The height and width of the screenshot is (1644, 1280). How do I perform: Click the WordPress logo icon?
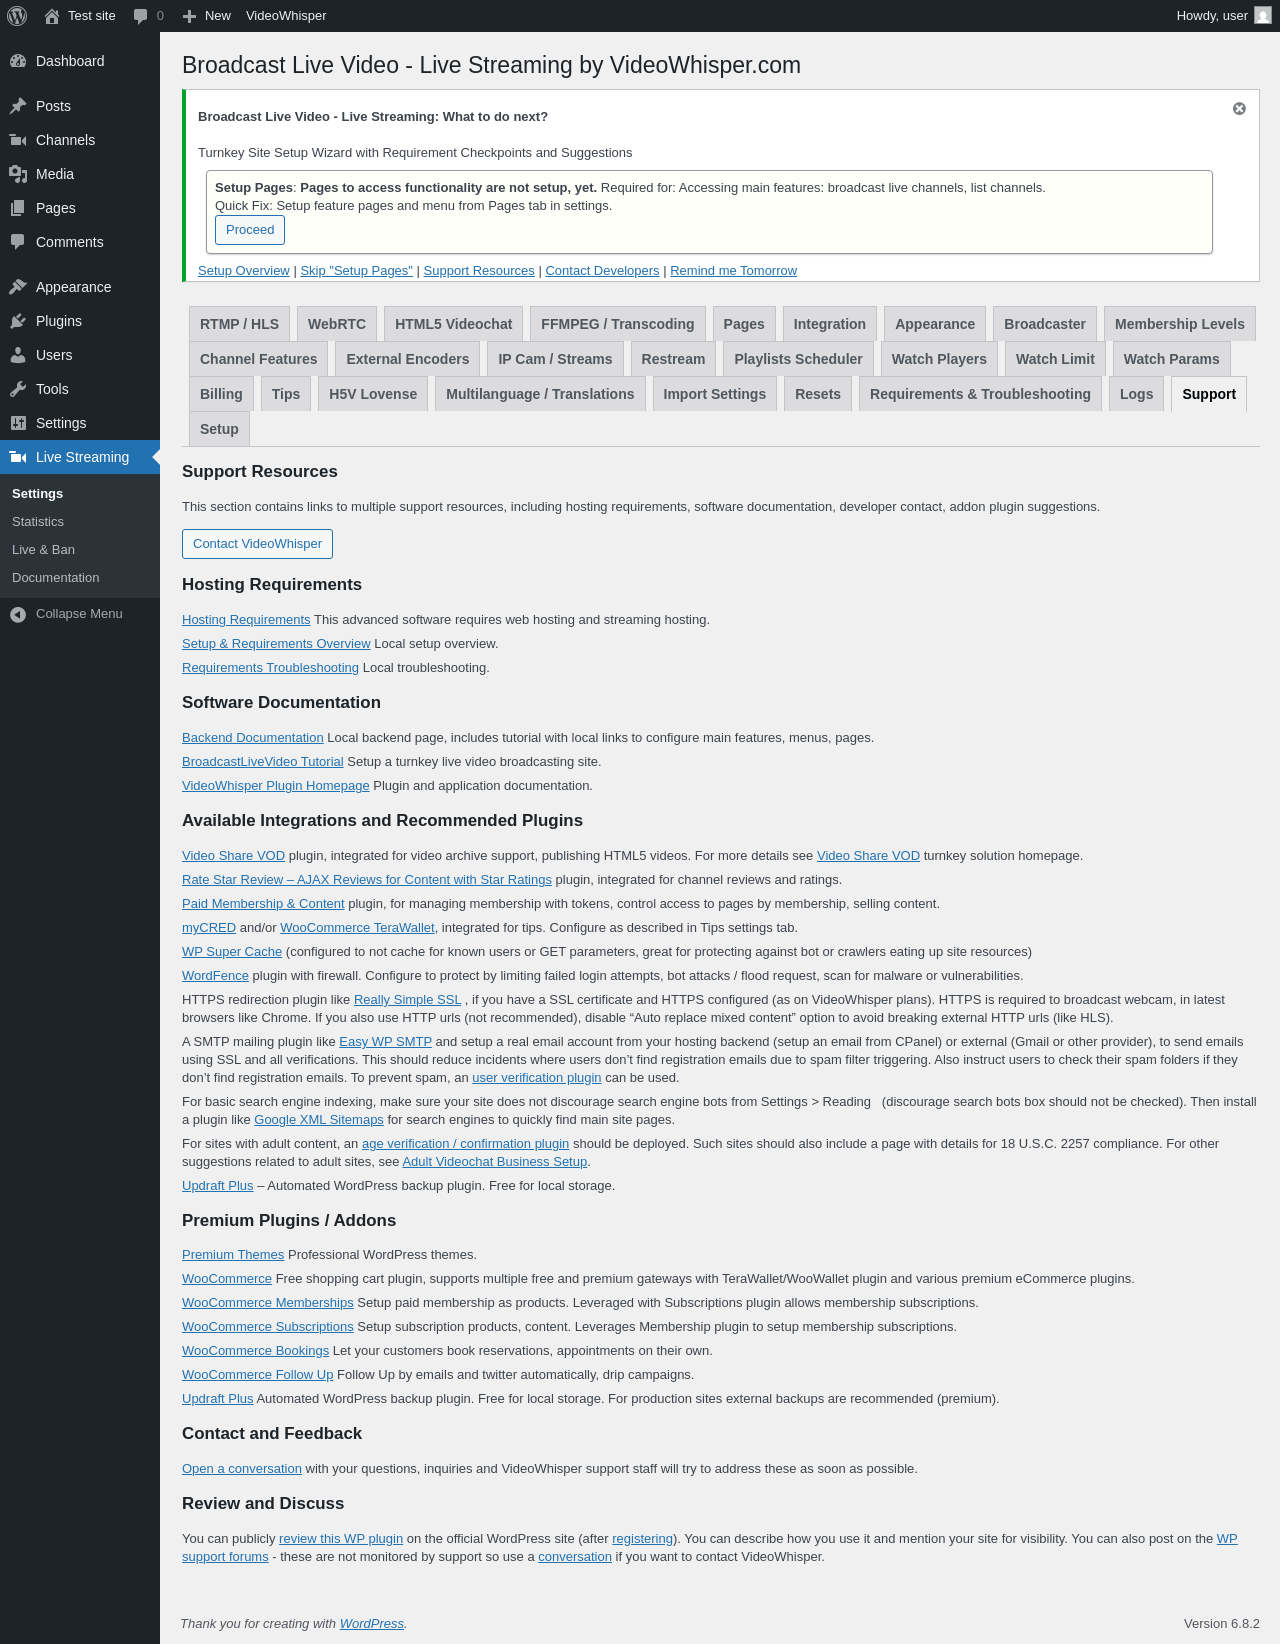17,16
